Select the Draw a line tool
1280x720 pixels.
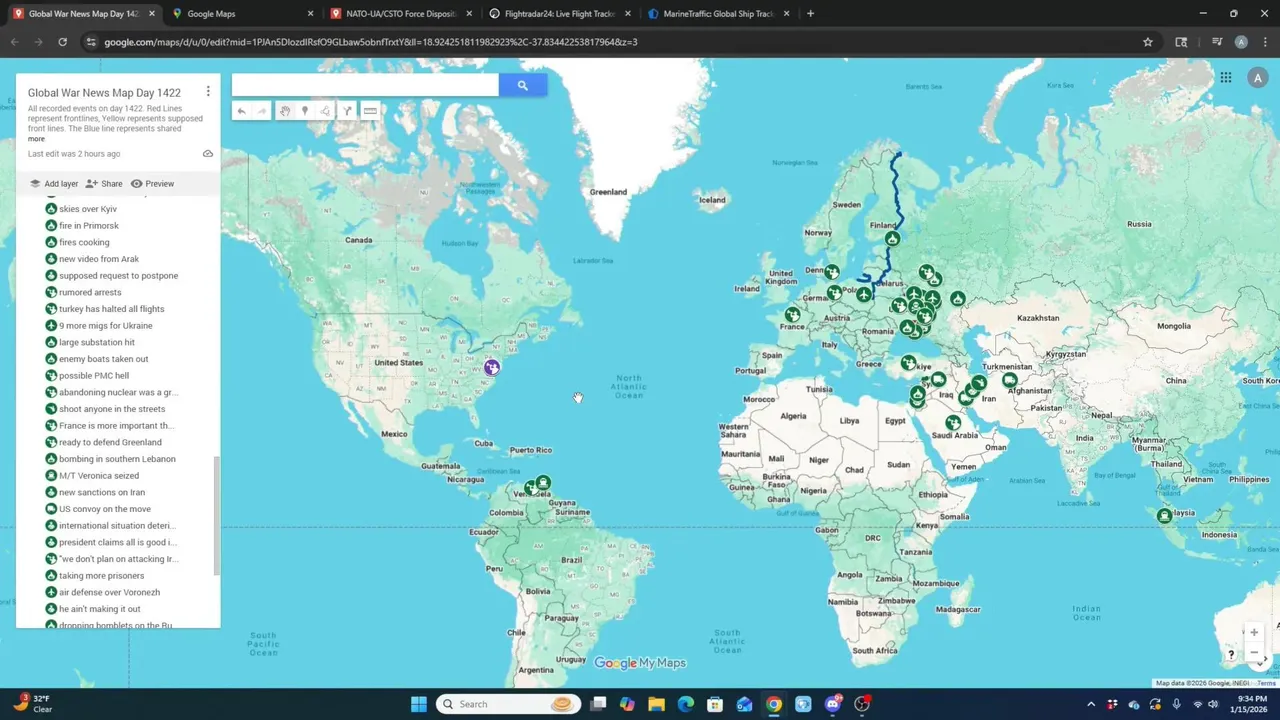click(326, 111)
